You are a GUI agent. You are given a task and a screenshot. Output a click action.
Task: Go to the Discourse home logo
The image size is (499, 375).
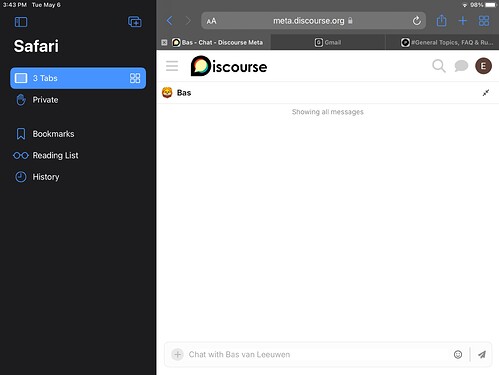[x=229, y=66]
